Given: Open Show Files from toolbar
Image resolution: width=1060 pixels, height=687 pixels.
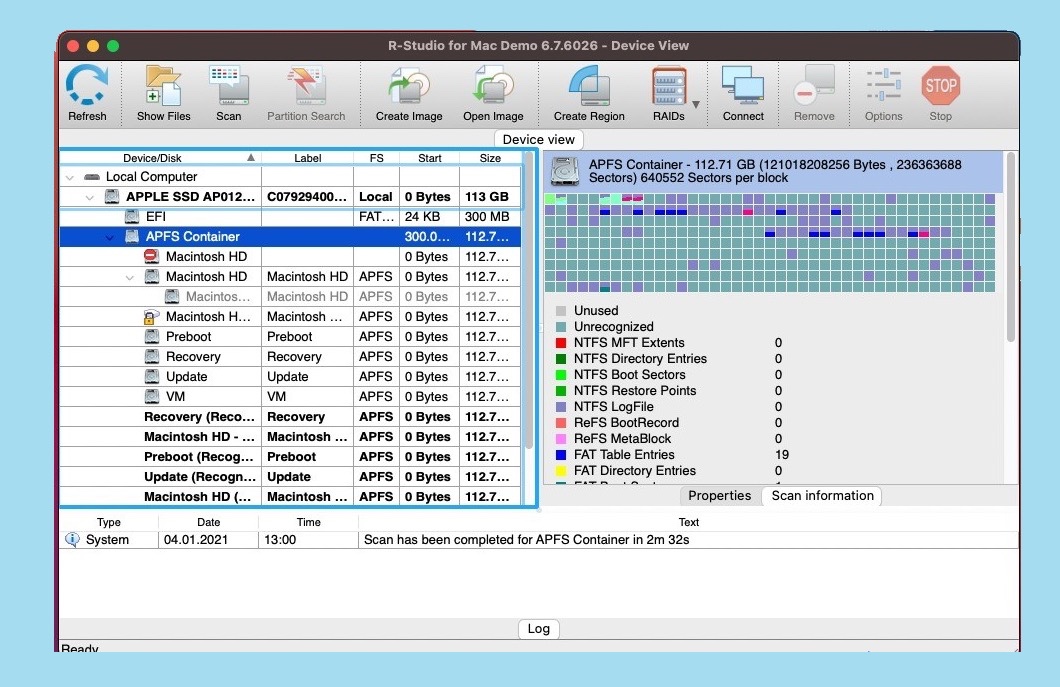Looking at the screenshot, I should pyautogui.click(x=163, y=87).
